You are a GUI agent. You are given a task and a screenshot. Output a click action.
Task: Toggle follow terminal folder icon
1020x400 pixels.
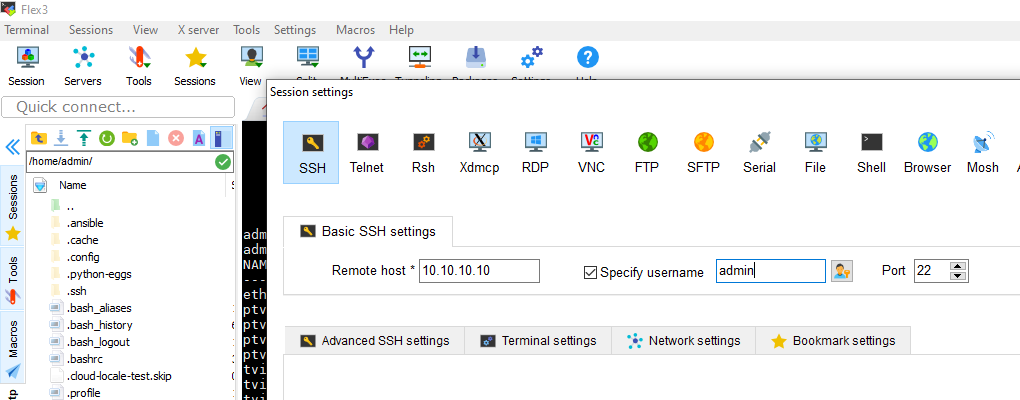pyautogui.click(x=221, y=138)
